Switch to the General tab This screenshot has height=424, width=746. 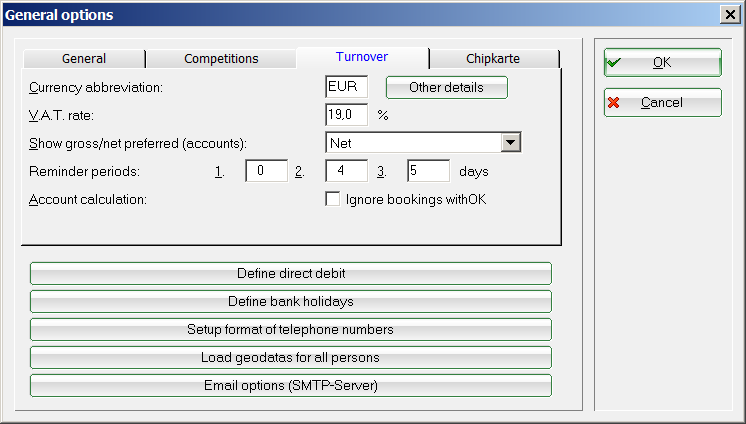(84, 59)
